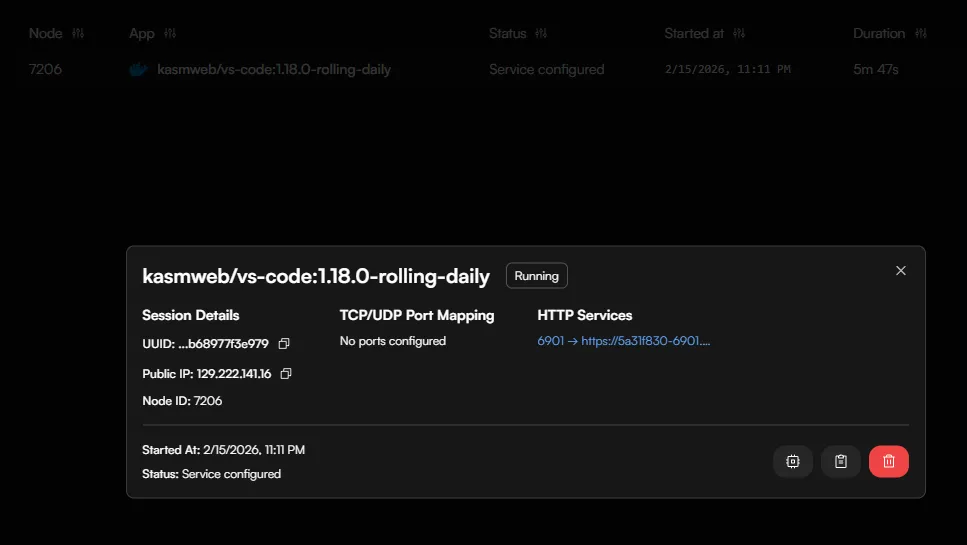Close the session details panel
967x545 pixels.
[x=900, y=271]
